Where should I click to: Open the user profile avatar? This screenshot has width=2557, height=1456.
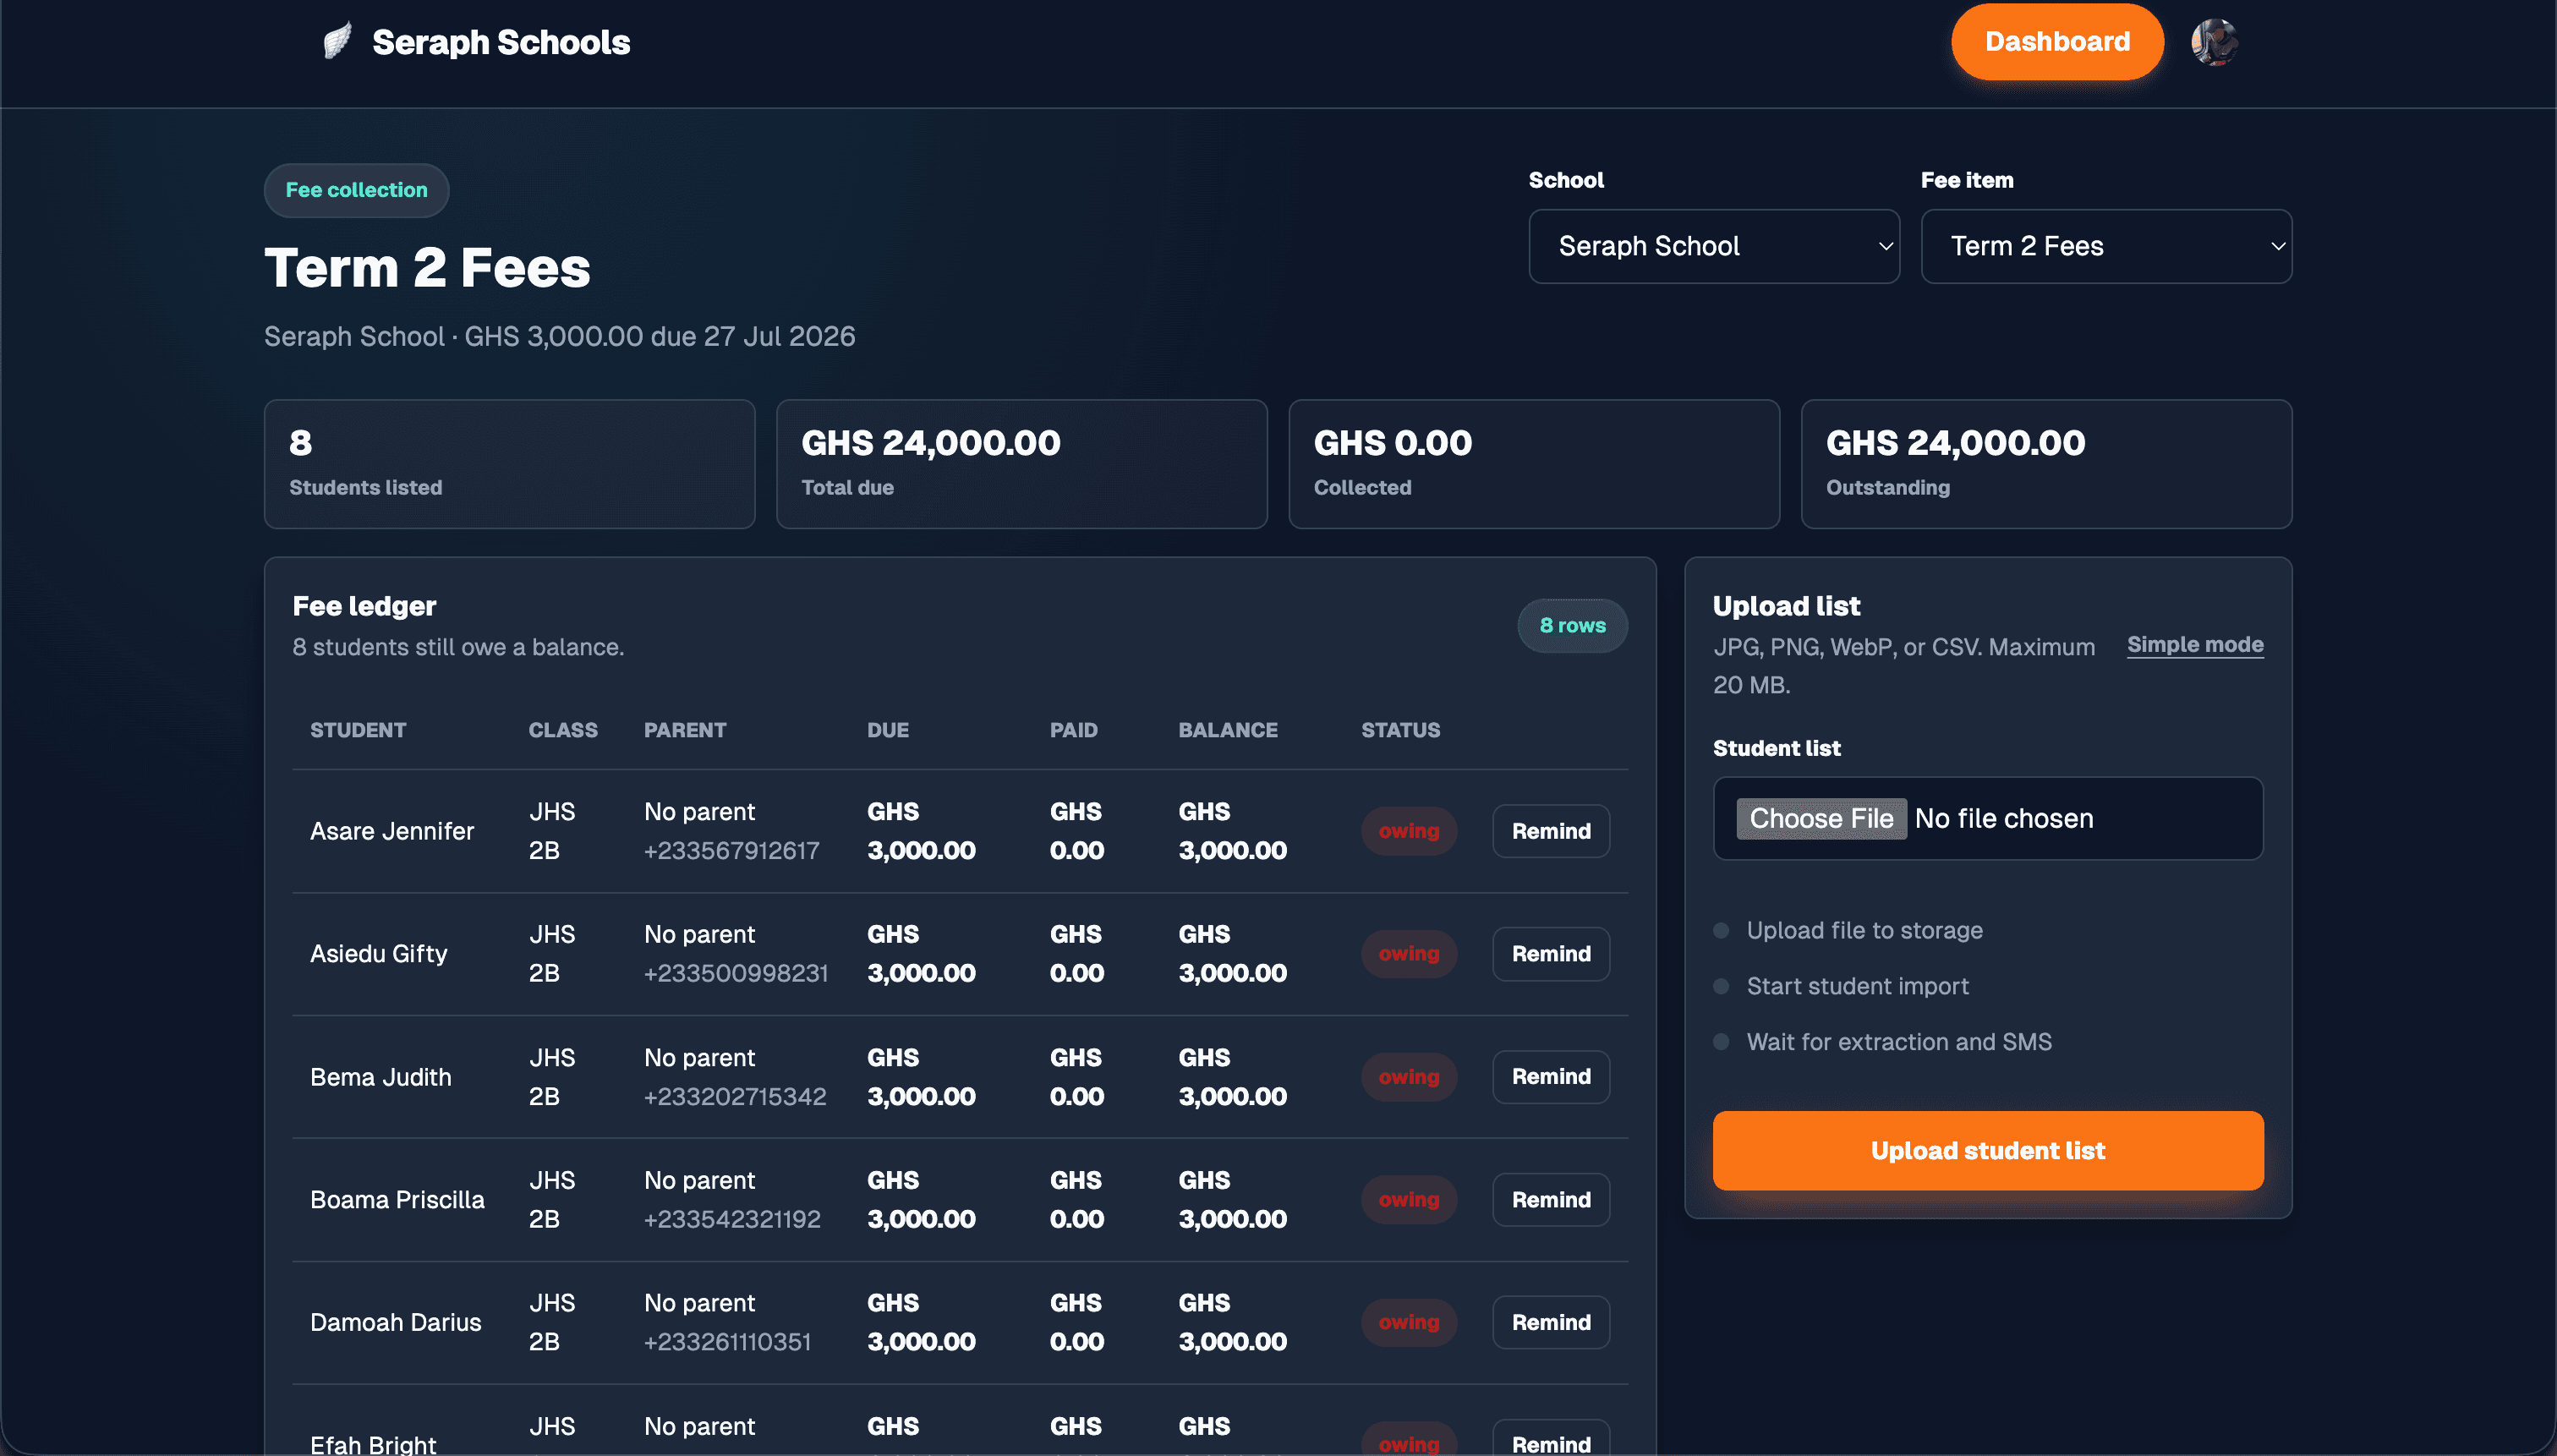[x=2214, y=42]
